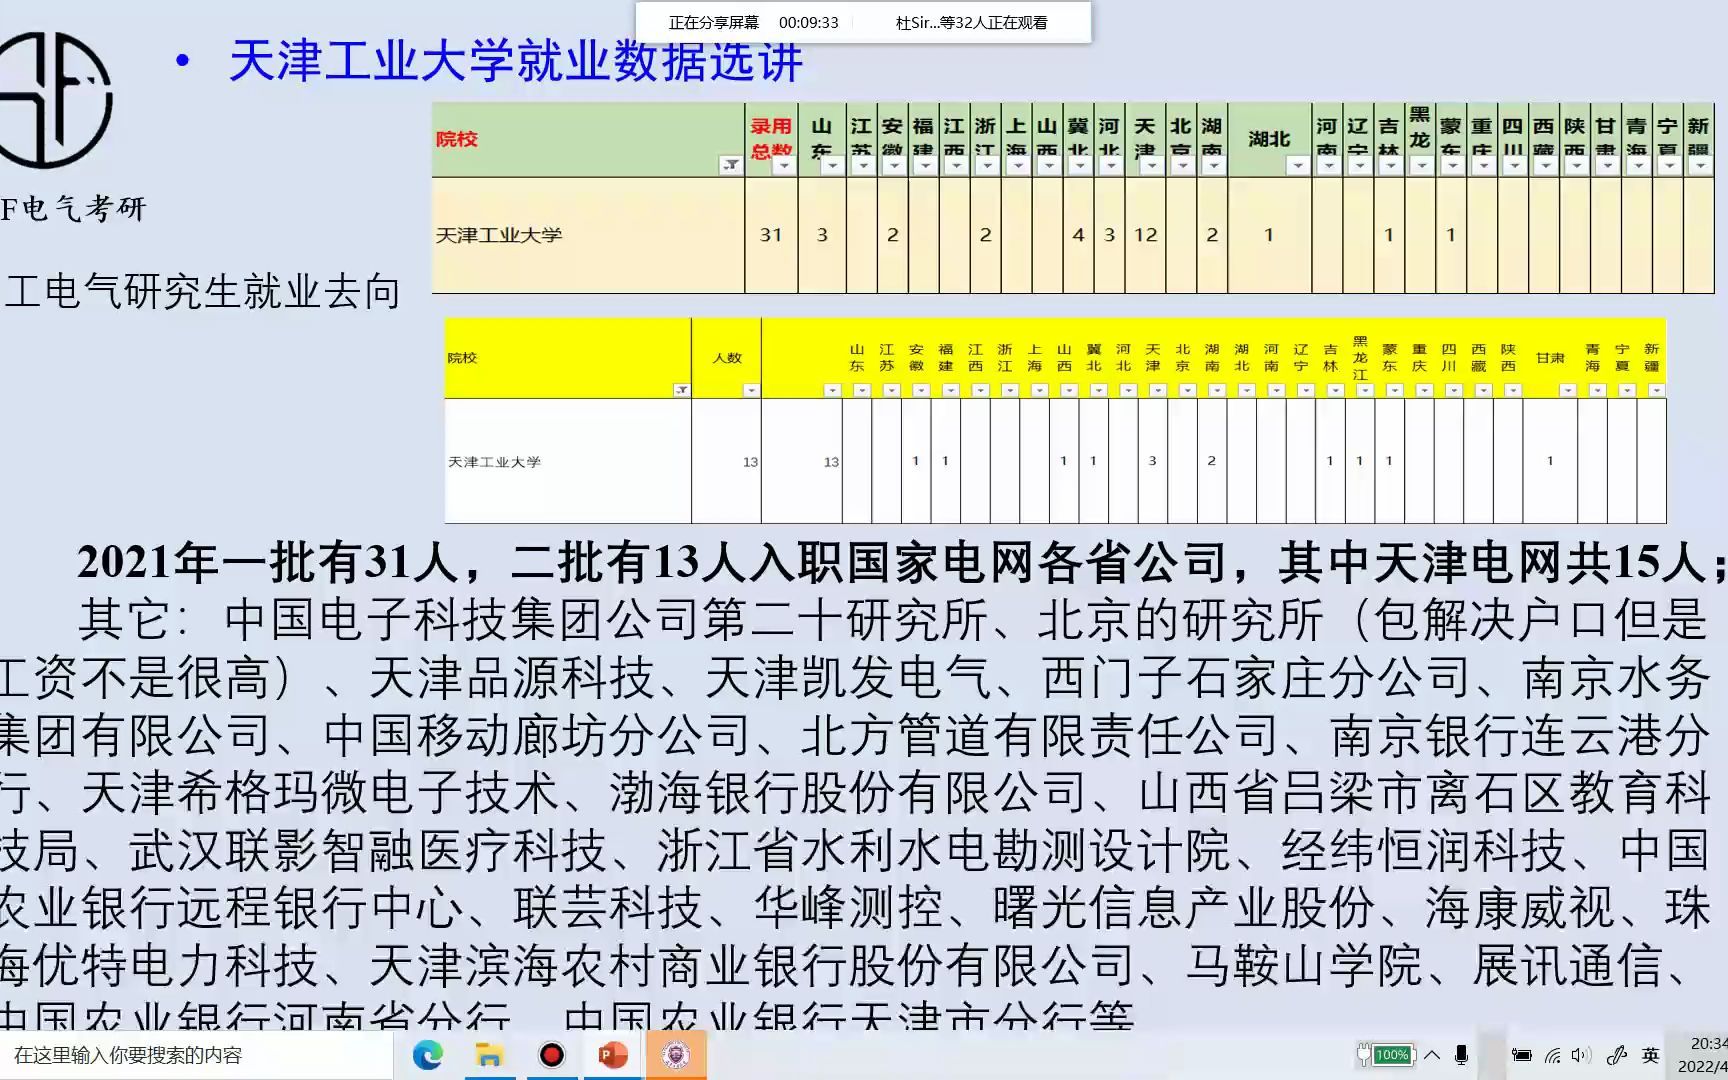The image size is (1728, 1080).
Task: Click the slide title 天津工业大学就业数据选讲
Action: click(x=516, y=61)
